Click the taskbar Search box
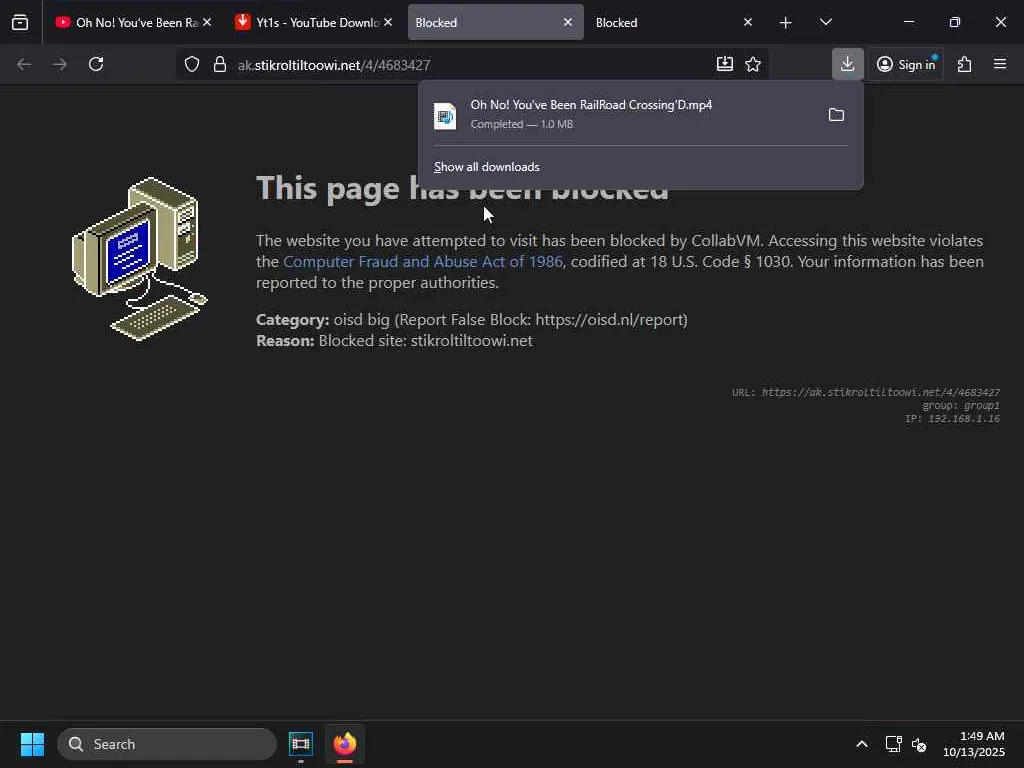 167,744
